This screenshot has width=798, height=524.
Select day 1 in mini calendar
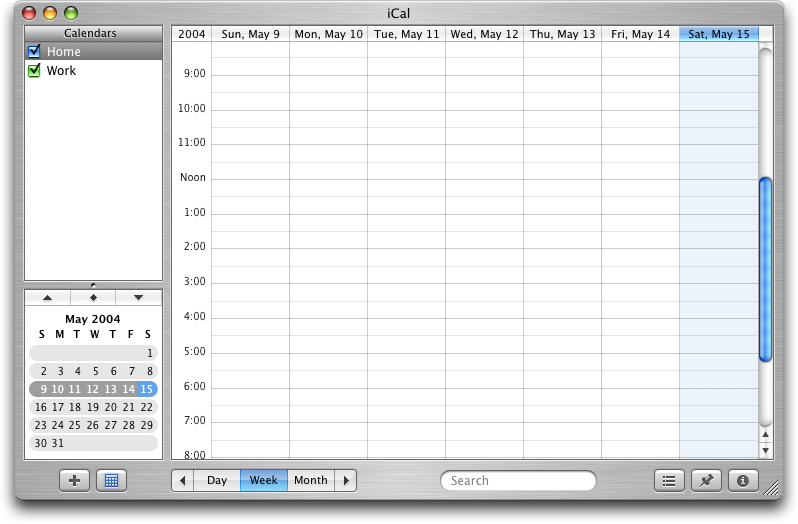point(150,353)
